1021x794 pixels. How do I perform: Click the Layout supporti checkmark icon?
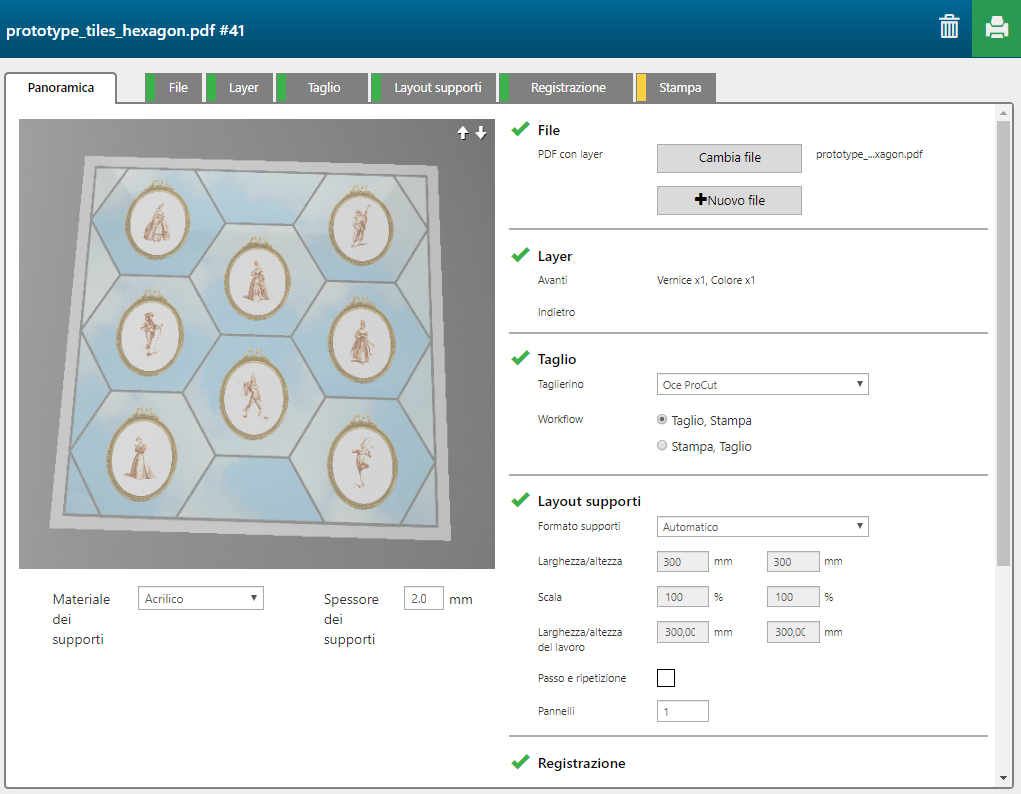[520, 500]
